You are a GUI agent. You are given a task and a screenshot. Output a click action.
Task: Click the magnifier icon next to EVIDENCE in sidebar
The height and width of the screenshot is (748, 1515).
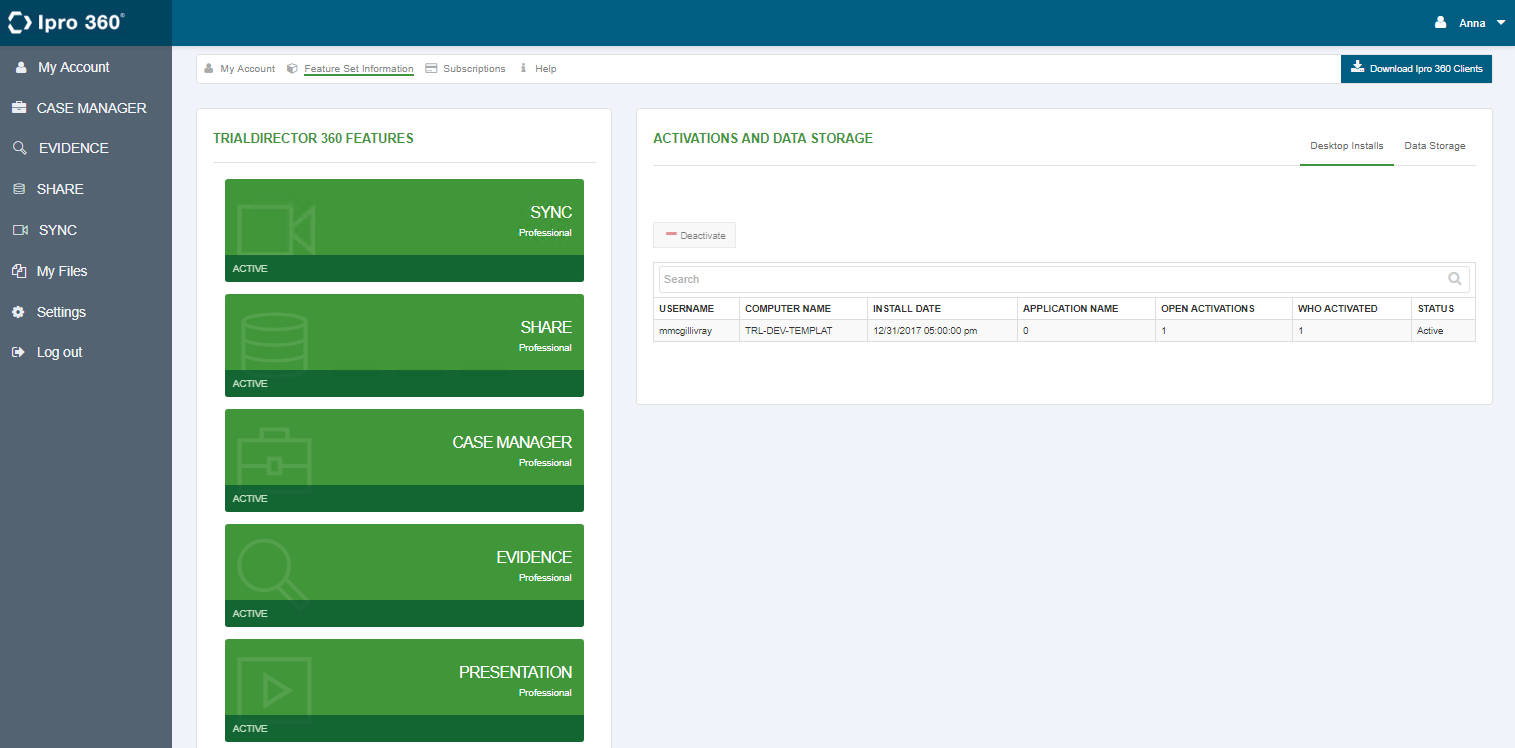point(19,148)
